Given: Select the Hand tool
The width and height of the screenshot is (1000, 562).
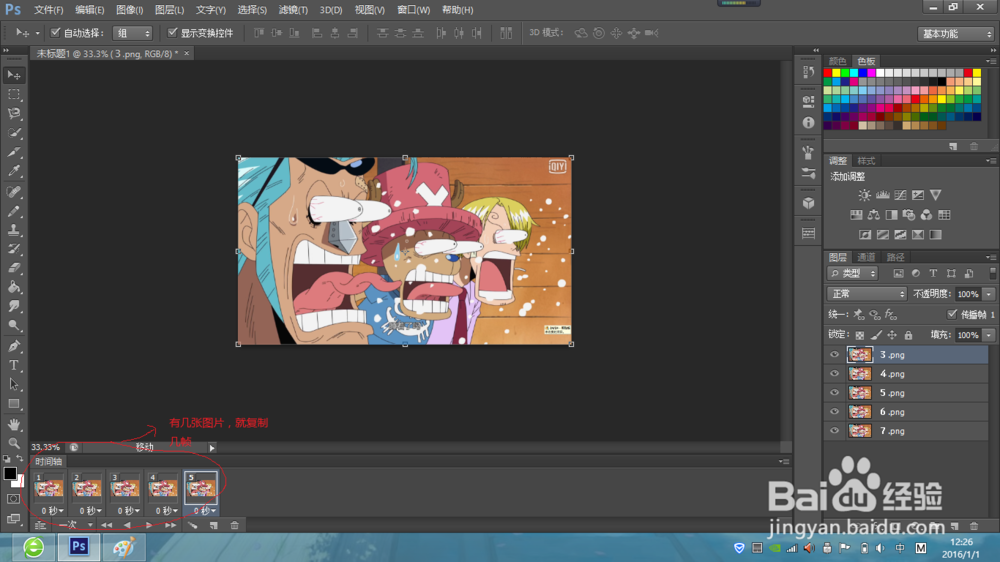Looking at the screenshot, I should click(14, 424).
